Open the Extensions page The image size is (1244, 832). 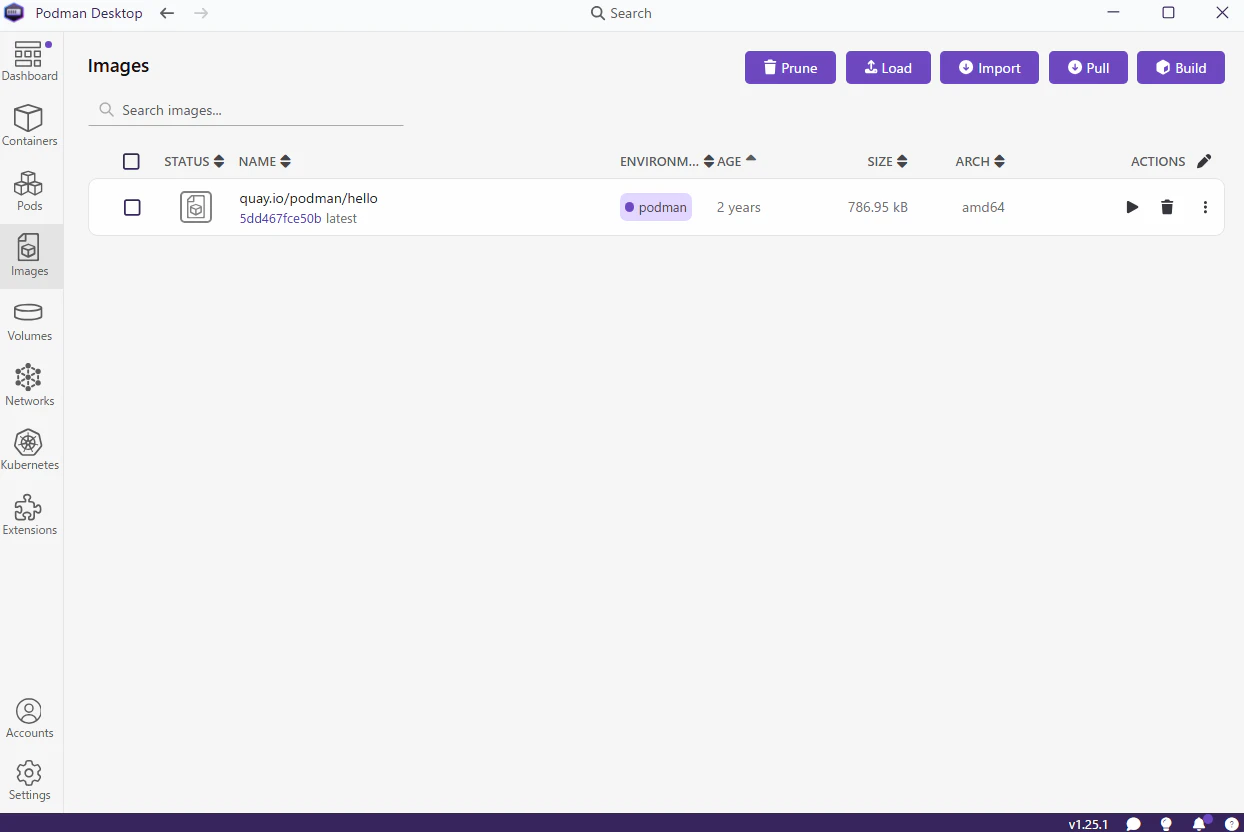coord(30,515)
